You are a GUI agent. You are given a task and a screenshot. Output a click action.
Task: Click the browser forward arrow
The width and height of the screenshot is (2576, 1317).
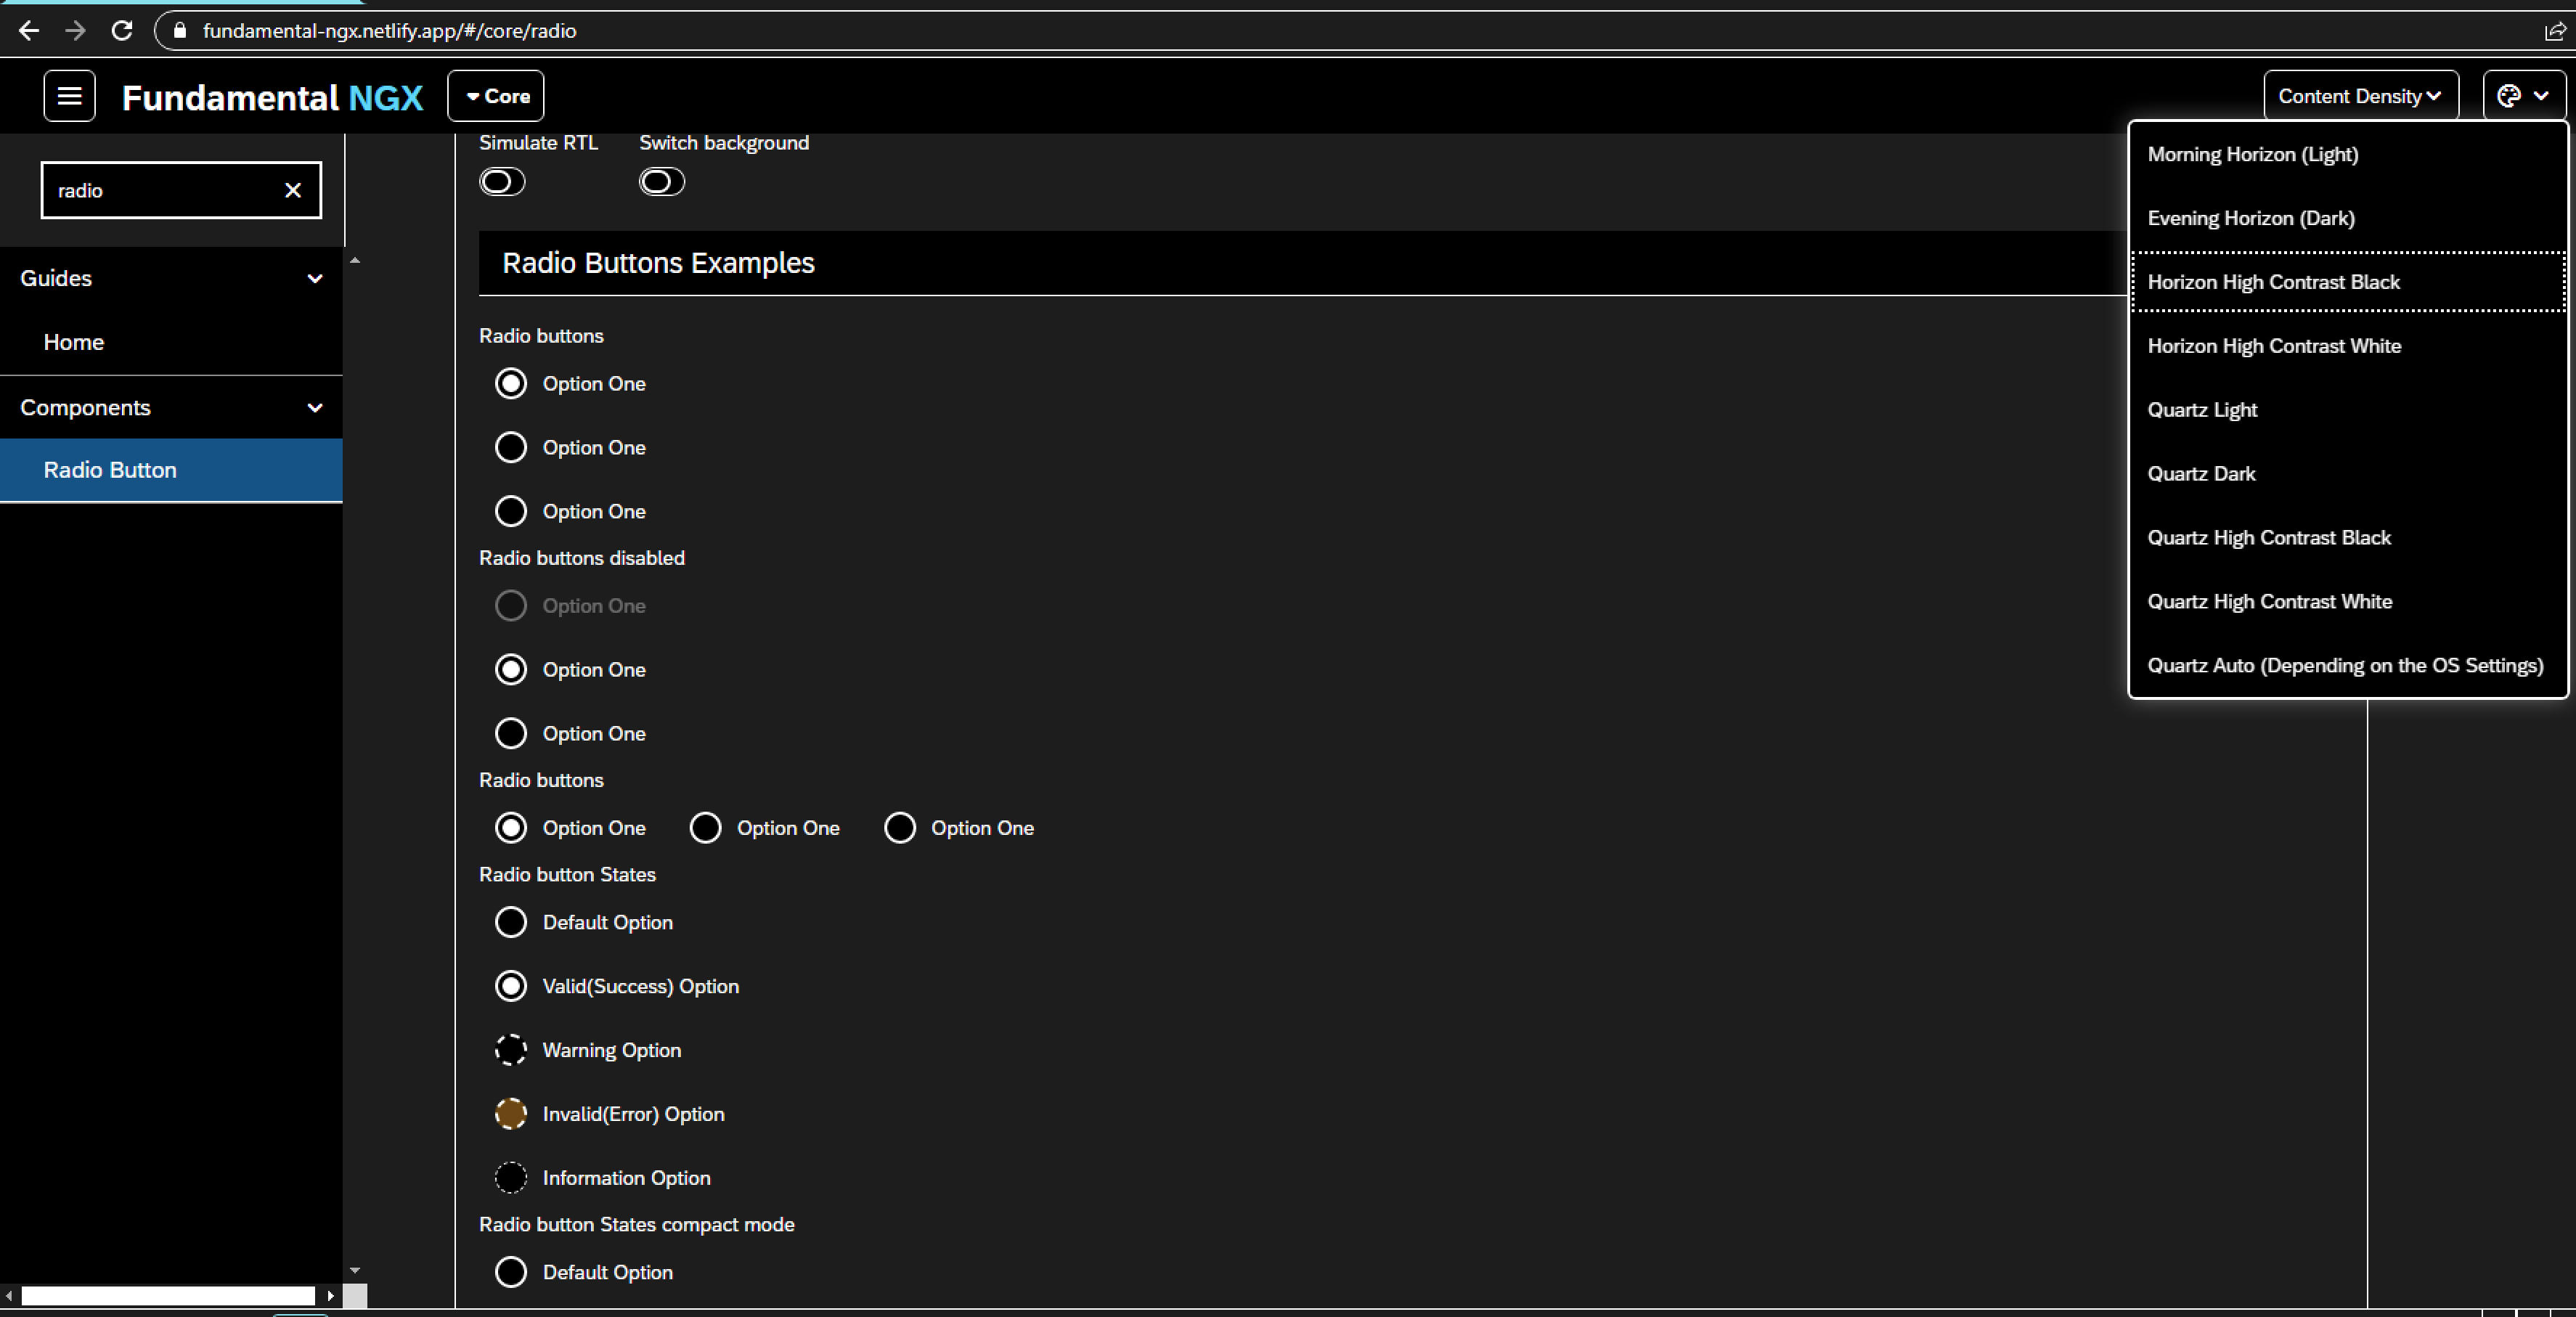[x=76, y=30]
